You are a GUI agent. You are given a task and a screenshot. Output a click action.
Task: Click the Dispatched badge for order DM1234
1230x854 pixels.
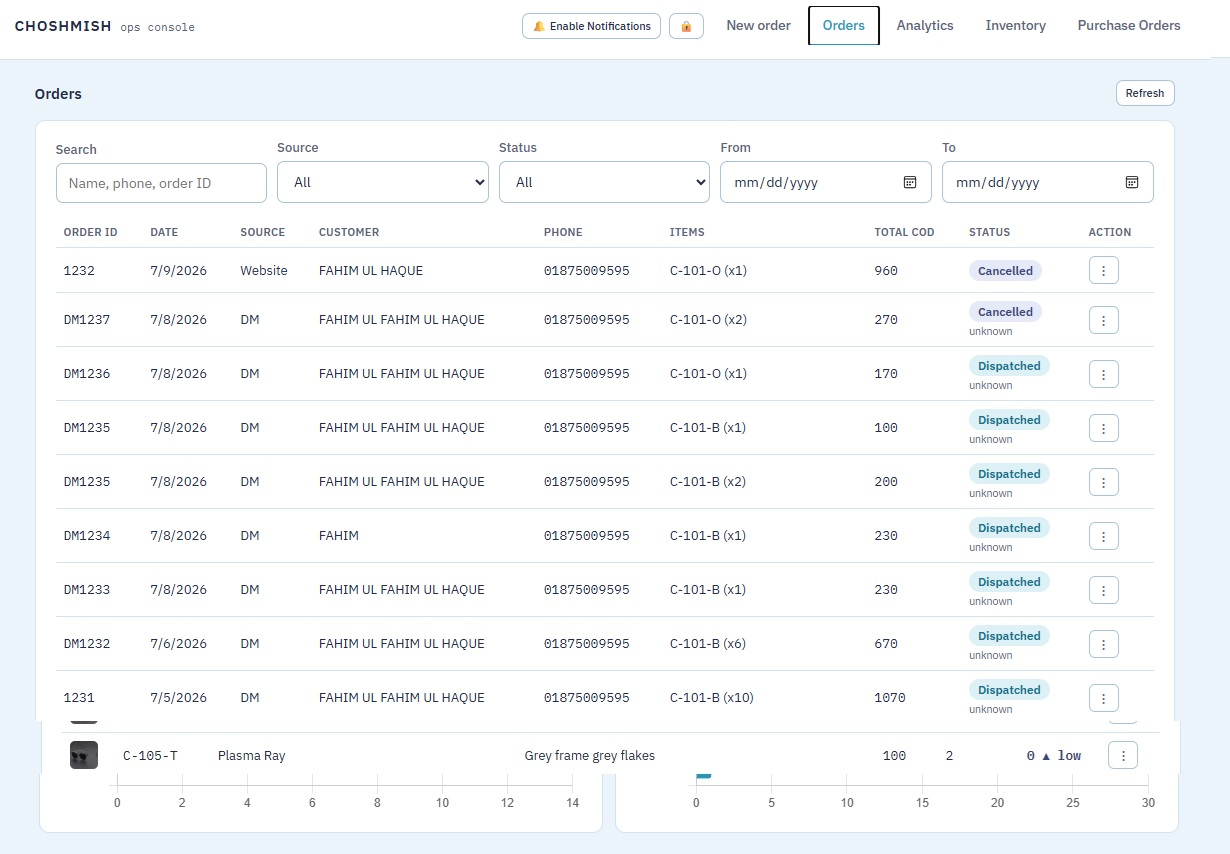[1009, 528]
